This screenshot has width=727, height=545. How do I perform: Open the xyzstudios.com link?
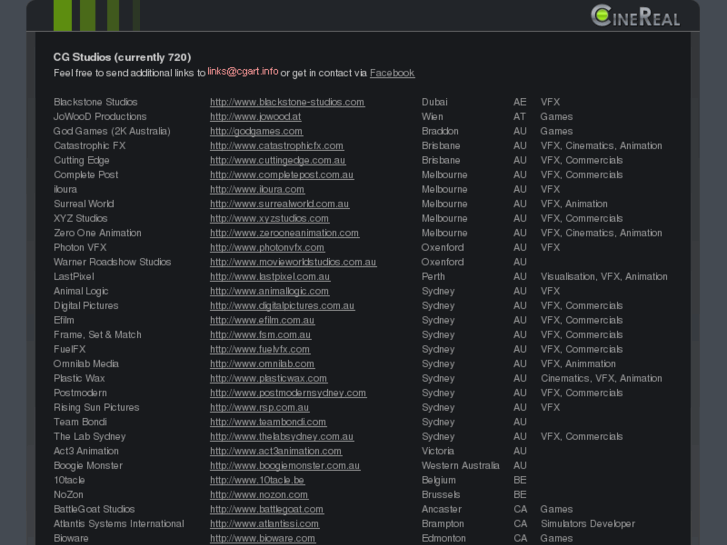[269, 218]
